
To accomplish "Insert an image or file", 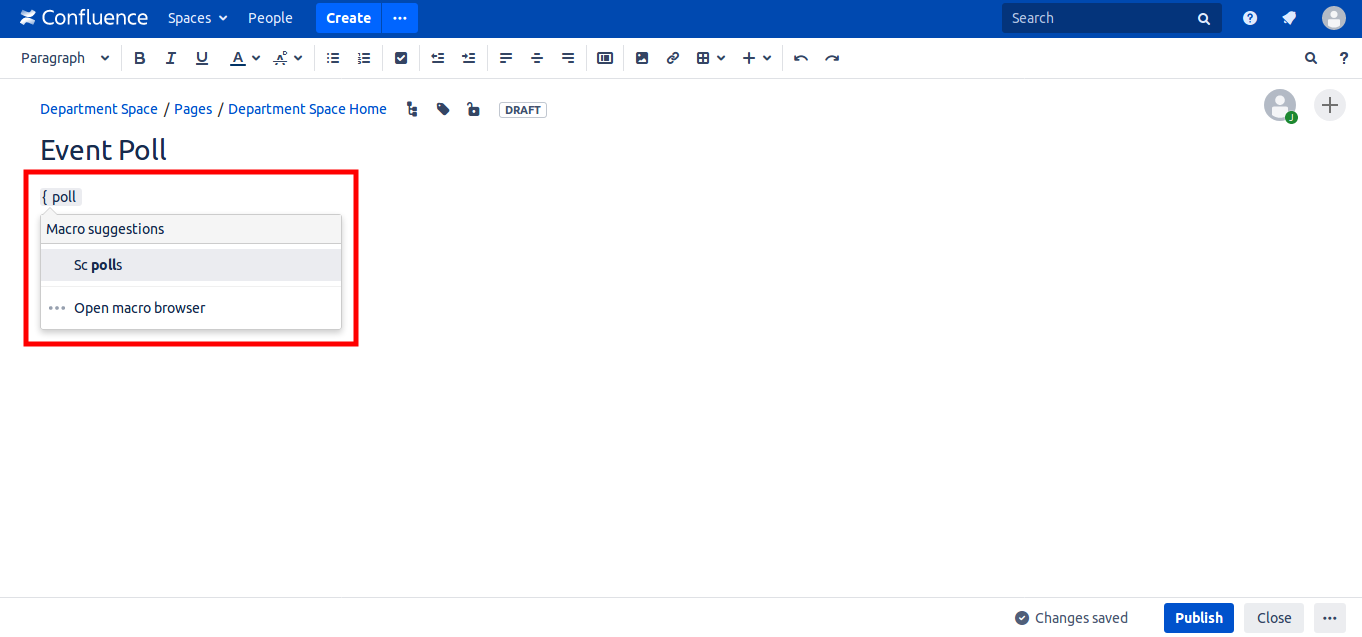I will click(x=642, y=58).
